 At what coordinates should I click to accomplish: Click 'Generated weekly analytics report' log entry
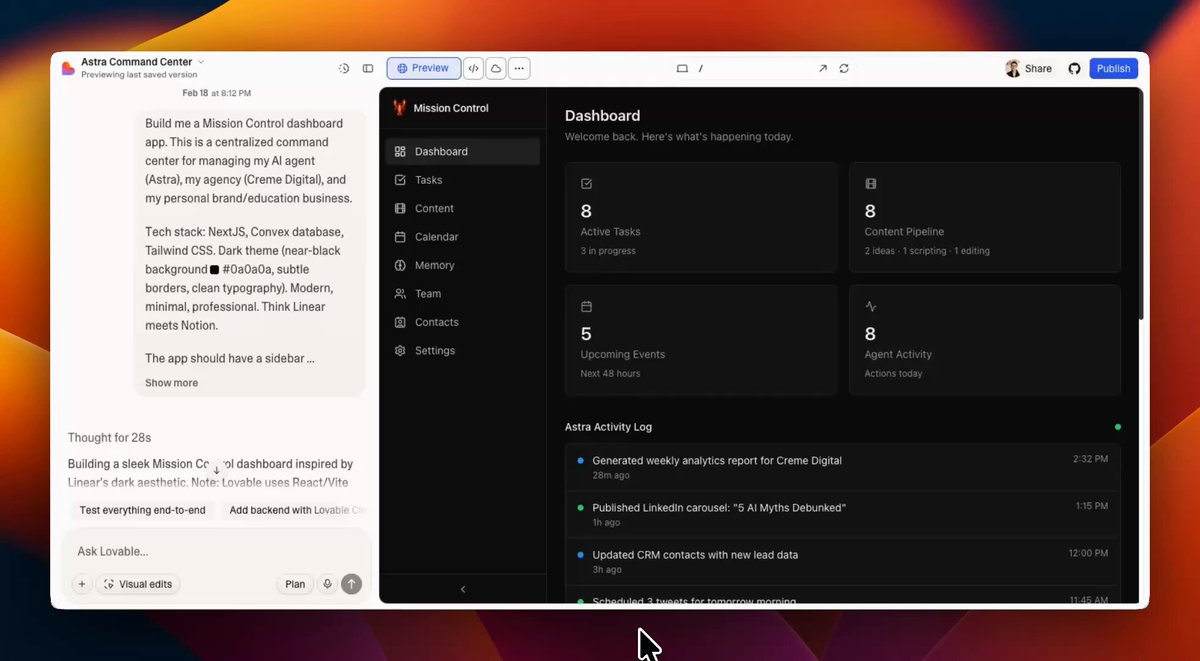[842, 467]
